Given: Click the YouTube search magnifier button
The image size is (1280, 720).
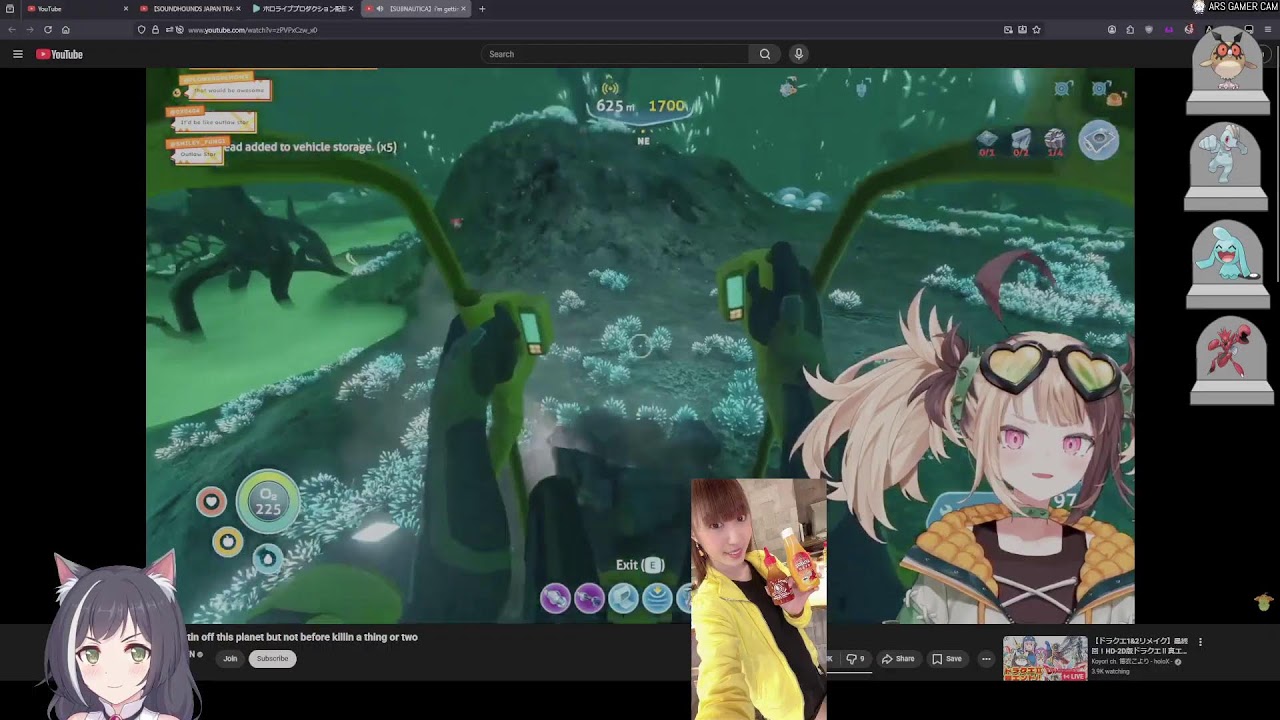Looking at the screenshot, I should [x=765, y=54].
